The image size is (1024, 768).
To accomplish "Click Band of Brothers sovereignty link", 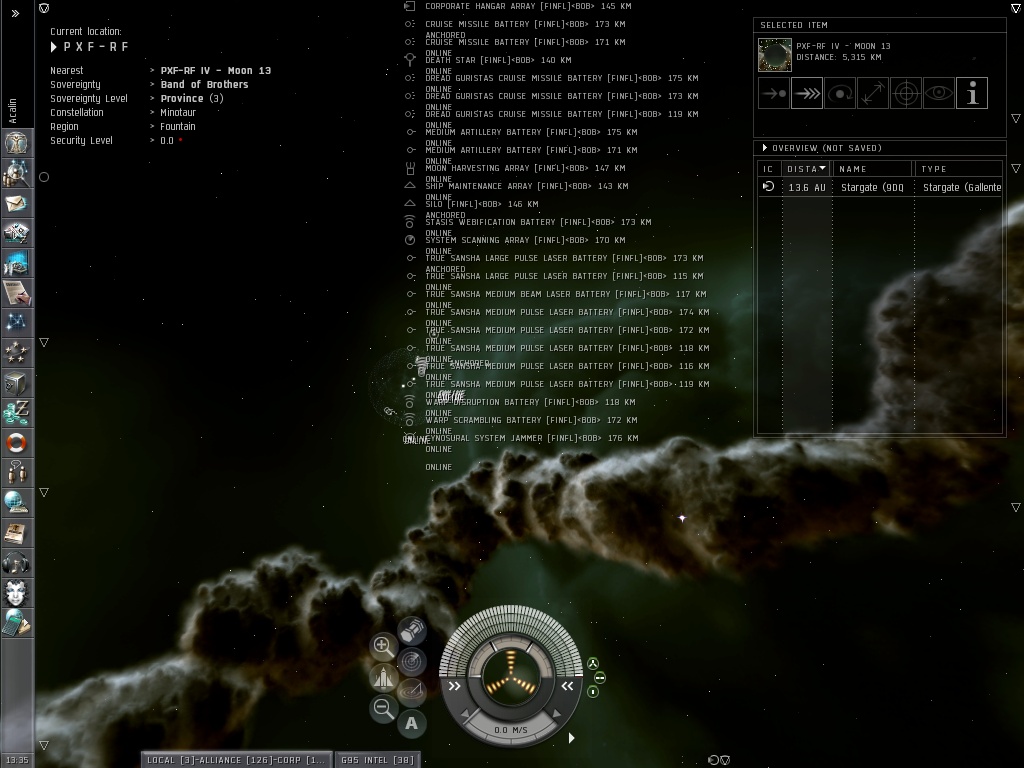I will coord(204,84).
